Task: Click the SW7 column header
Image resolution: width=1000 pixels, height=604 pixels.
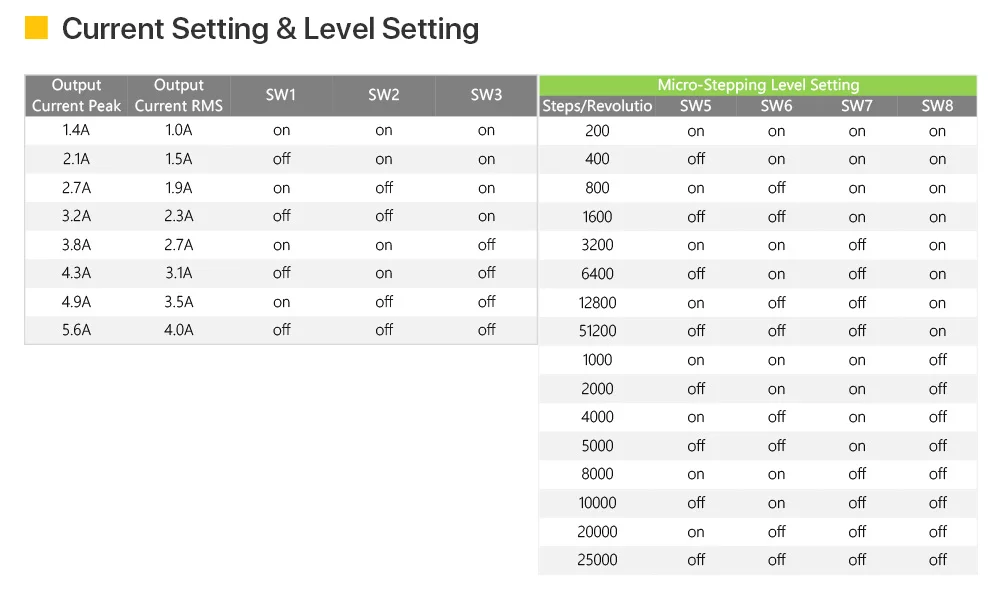Action: (857, 106)
